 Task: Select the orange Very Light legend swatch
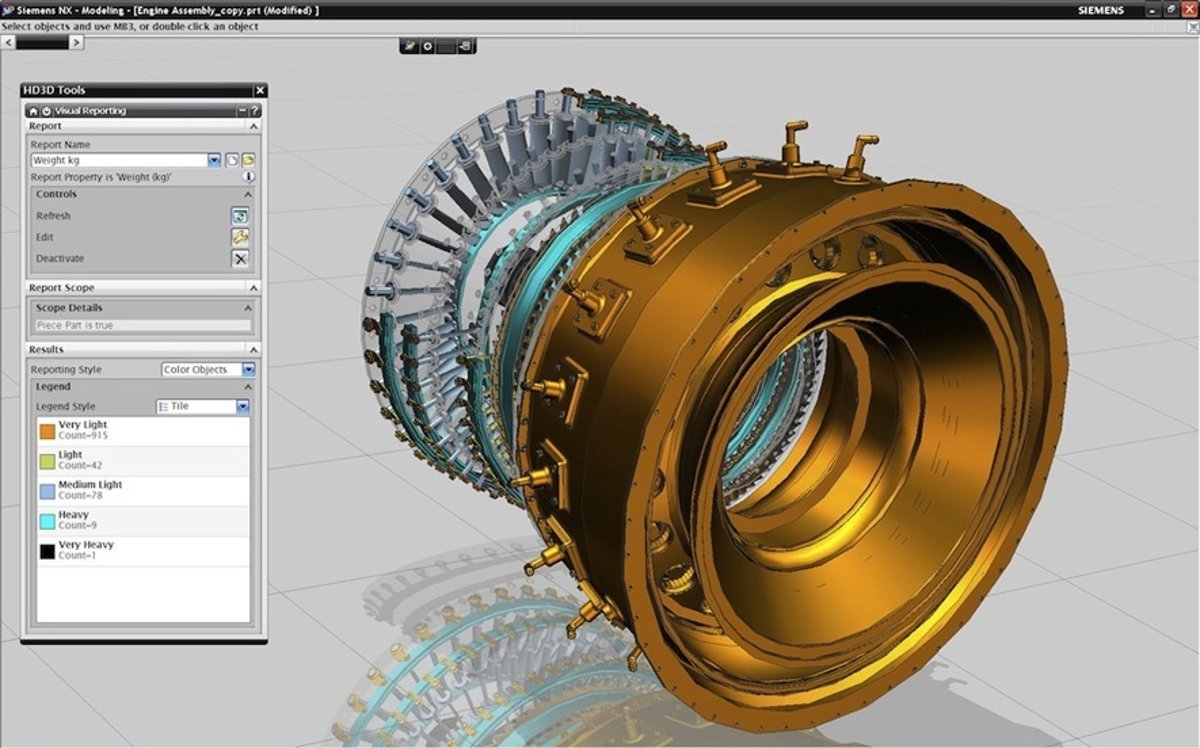(47, 431)
